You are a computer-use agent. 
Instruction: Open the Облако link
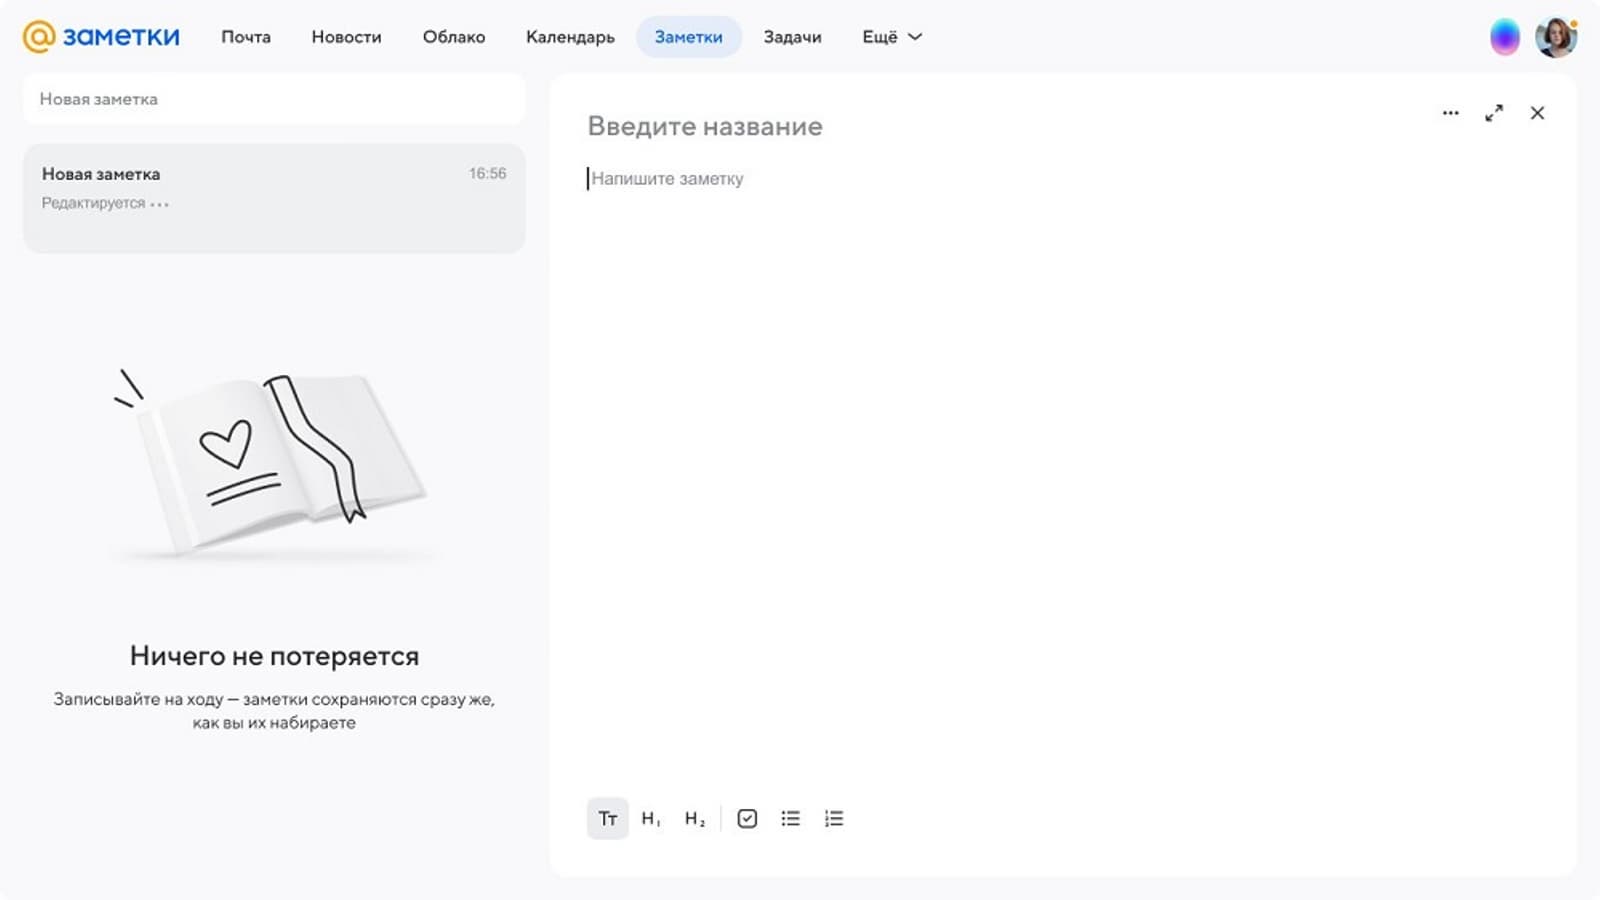[x=454, y=37]
